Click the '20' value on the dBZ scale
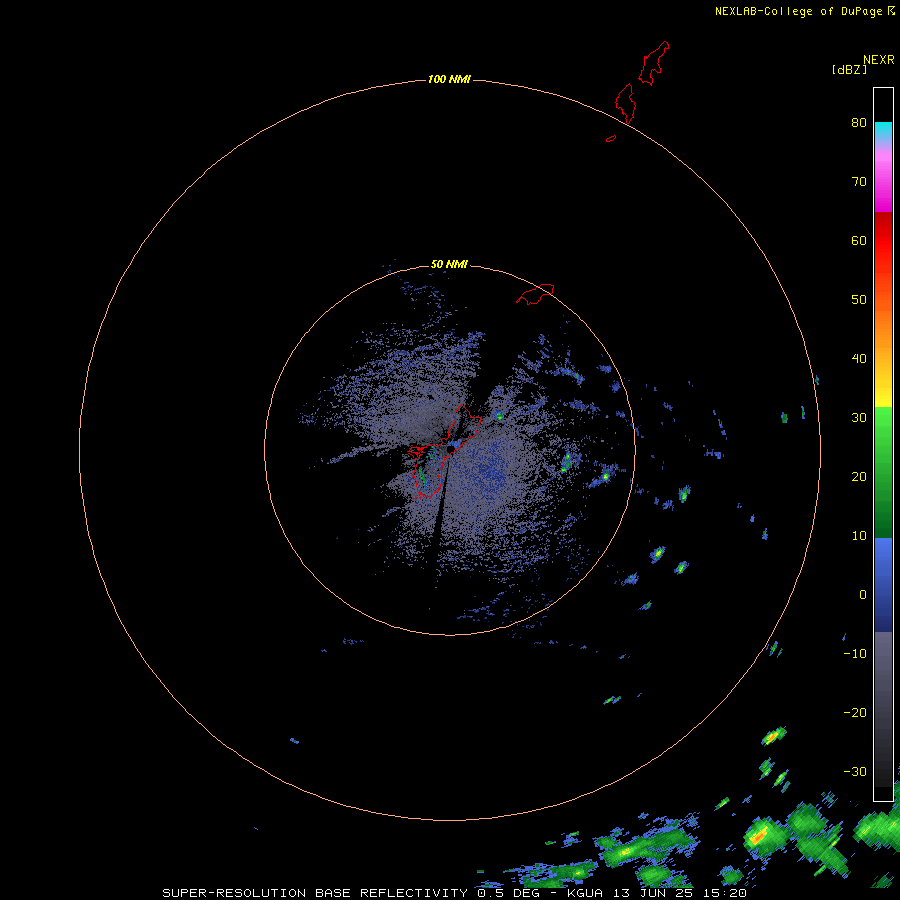The image size is (900, 900). (x=859, y=476)
